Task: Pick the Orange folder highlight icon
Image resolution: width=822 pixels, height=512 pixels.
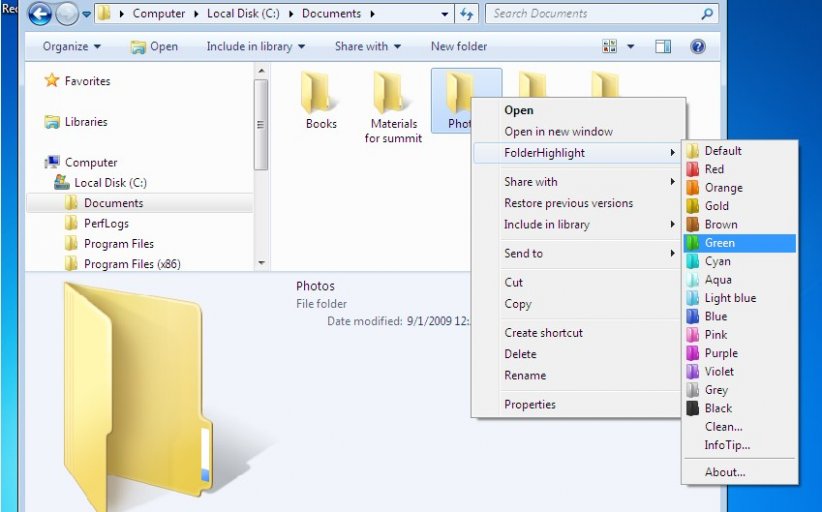Action: pos(693,188)
